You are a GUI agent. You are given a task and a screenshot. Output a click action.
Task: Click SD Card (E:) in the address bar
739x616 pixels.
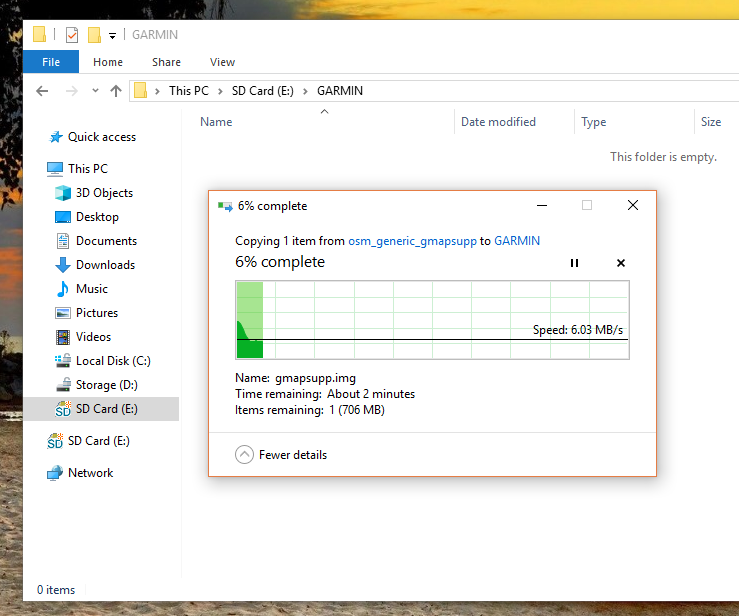click(263, 90)
